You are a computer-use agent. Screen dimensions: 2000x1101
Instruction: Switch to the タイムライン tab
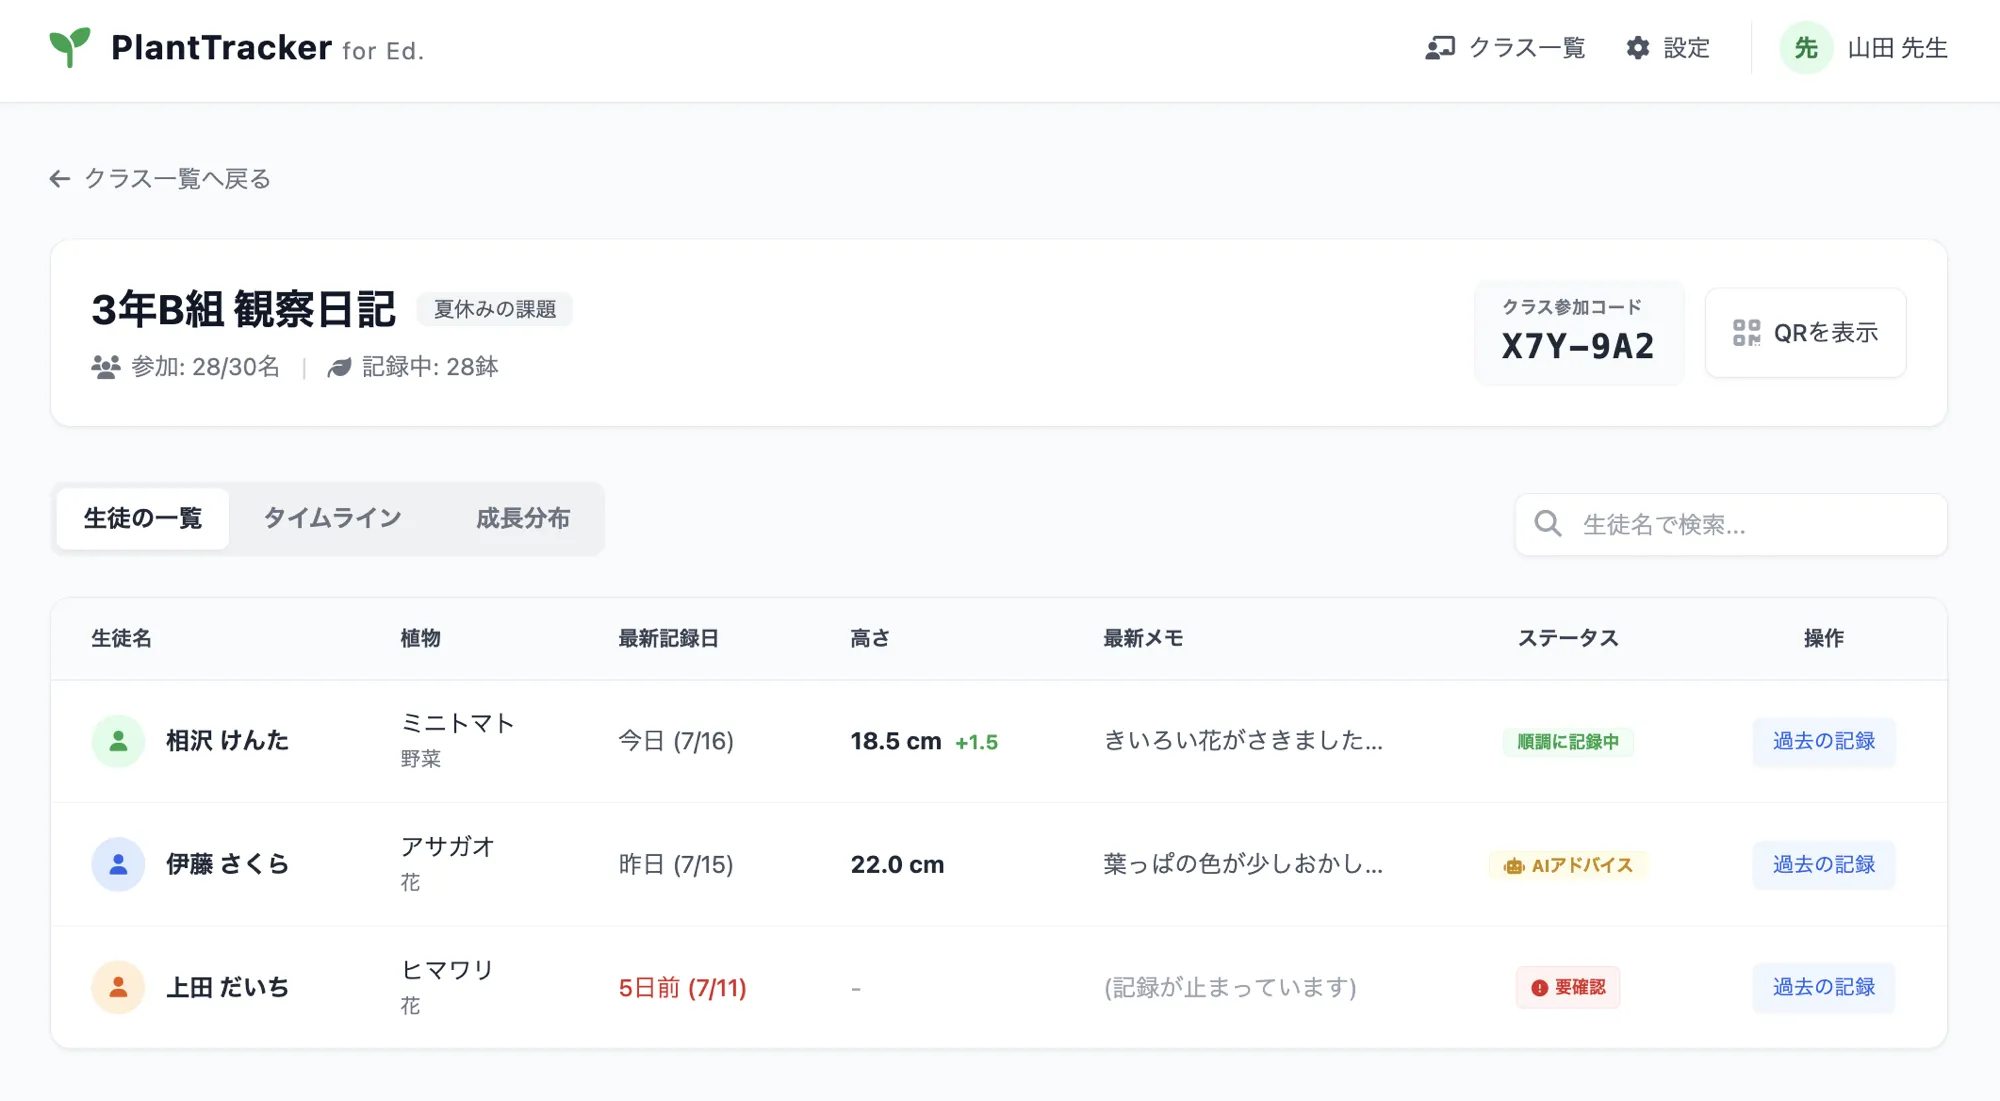(x=332, y=518)
